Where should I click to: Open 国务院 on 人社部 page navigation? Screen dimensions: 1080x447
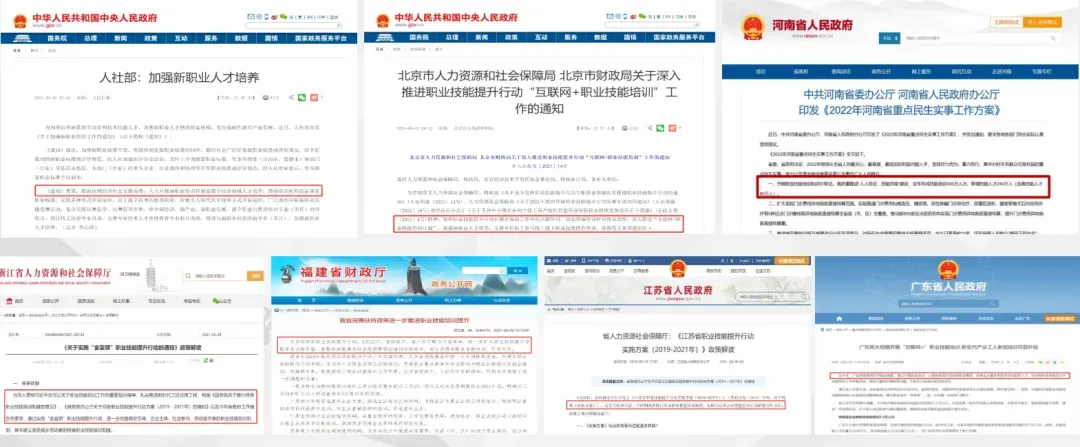click(56, 39)
